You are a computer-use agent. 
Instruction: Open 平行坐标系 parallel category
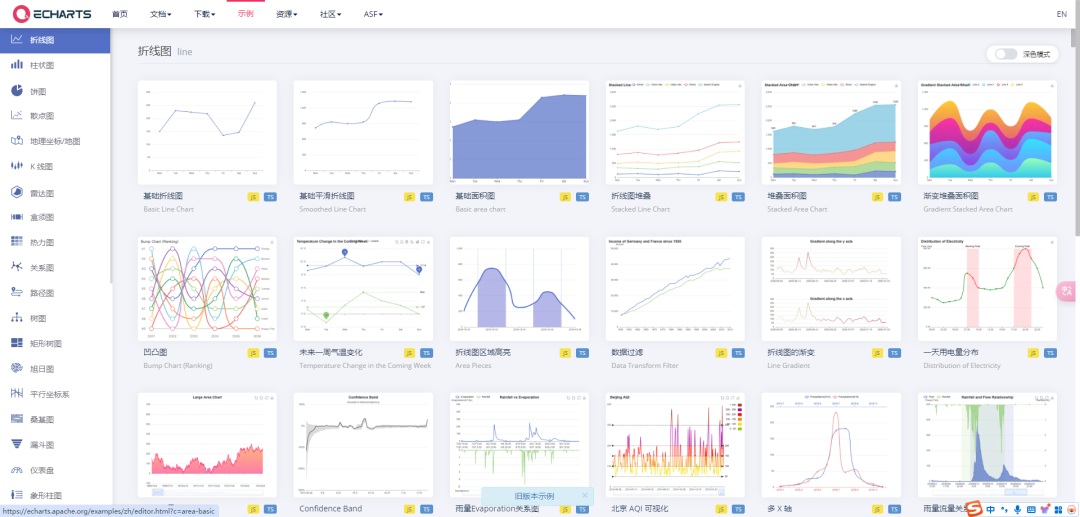[55, 394]
